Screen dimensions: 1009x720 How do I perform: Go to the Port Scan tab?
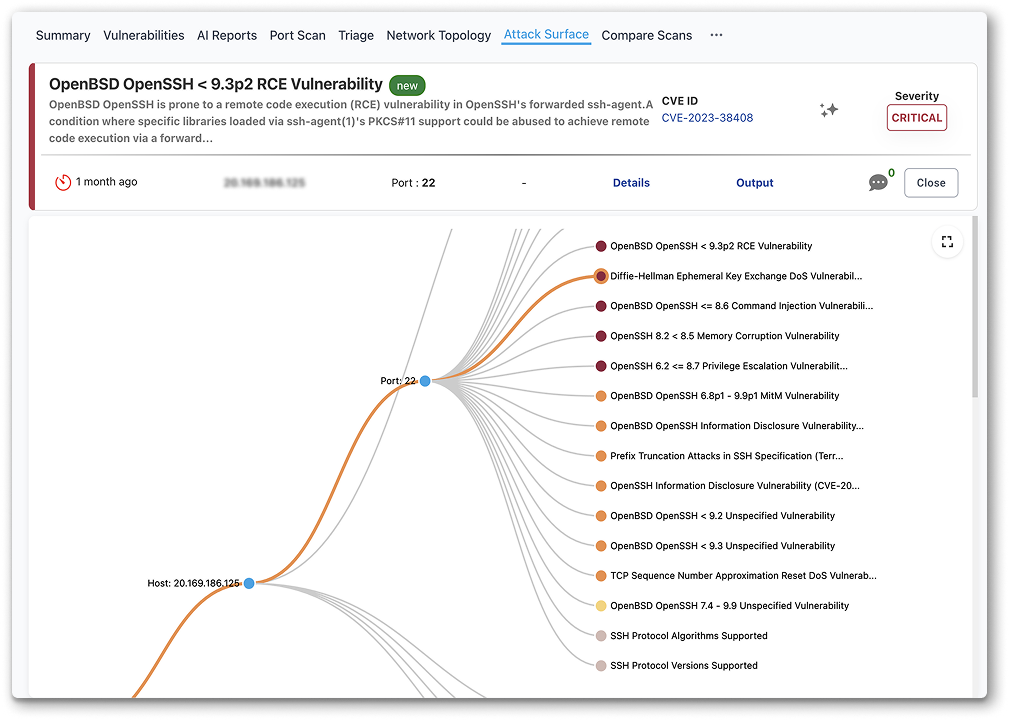[x=297, y=35]
